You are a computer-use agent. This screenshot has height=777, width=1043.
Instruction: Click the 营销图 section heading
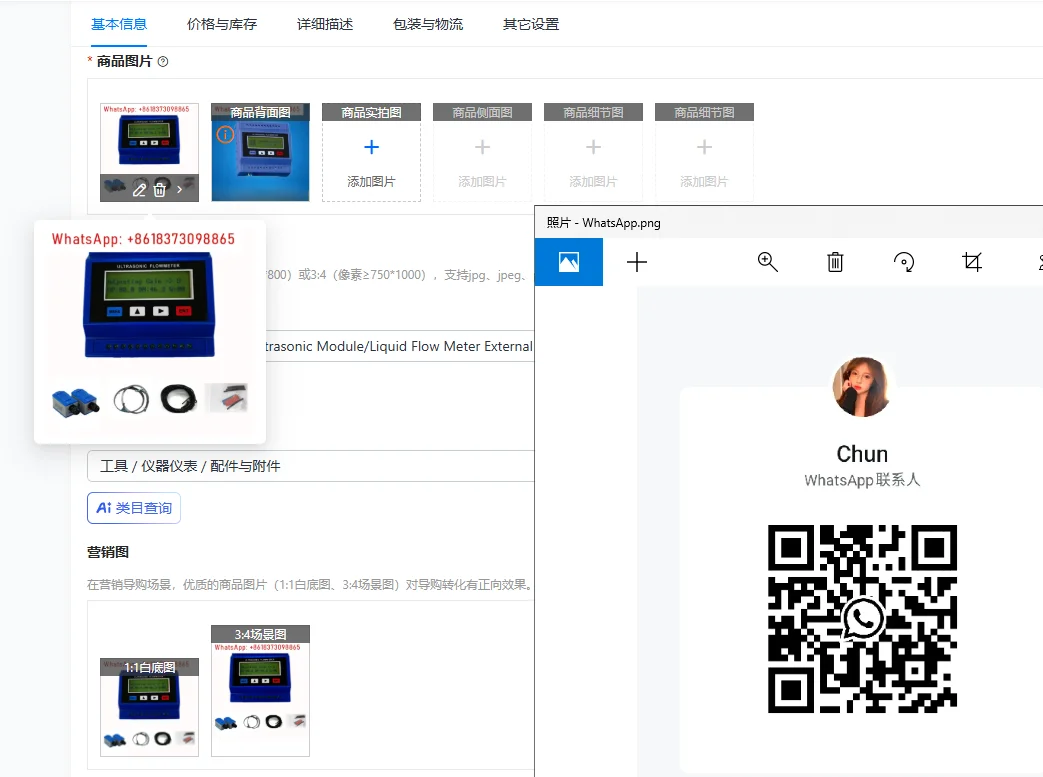108,552
